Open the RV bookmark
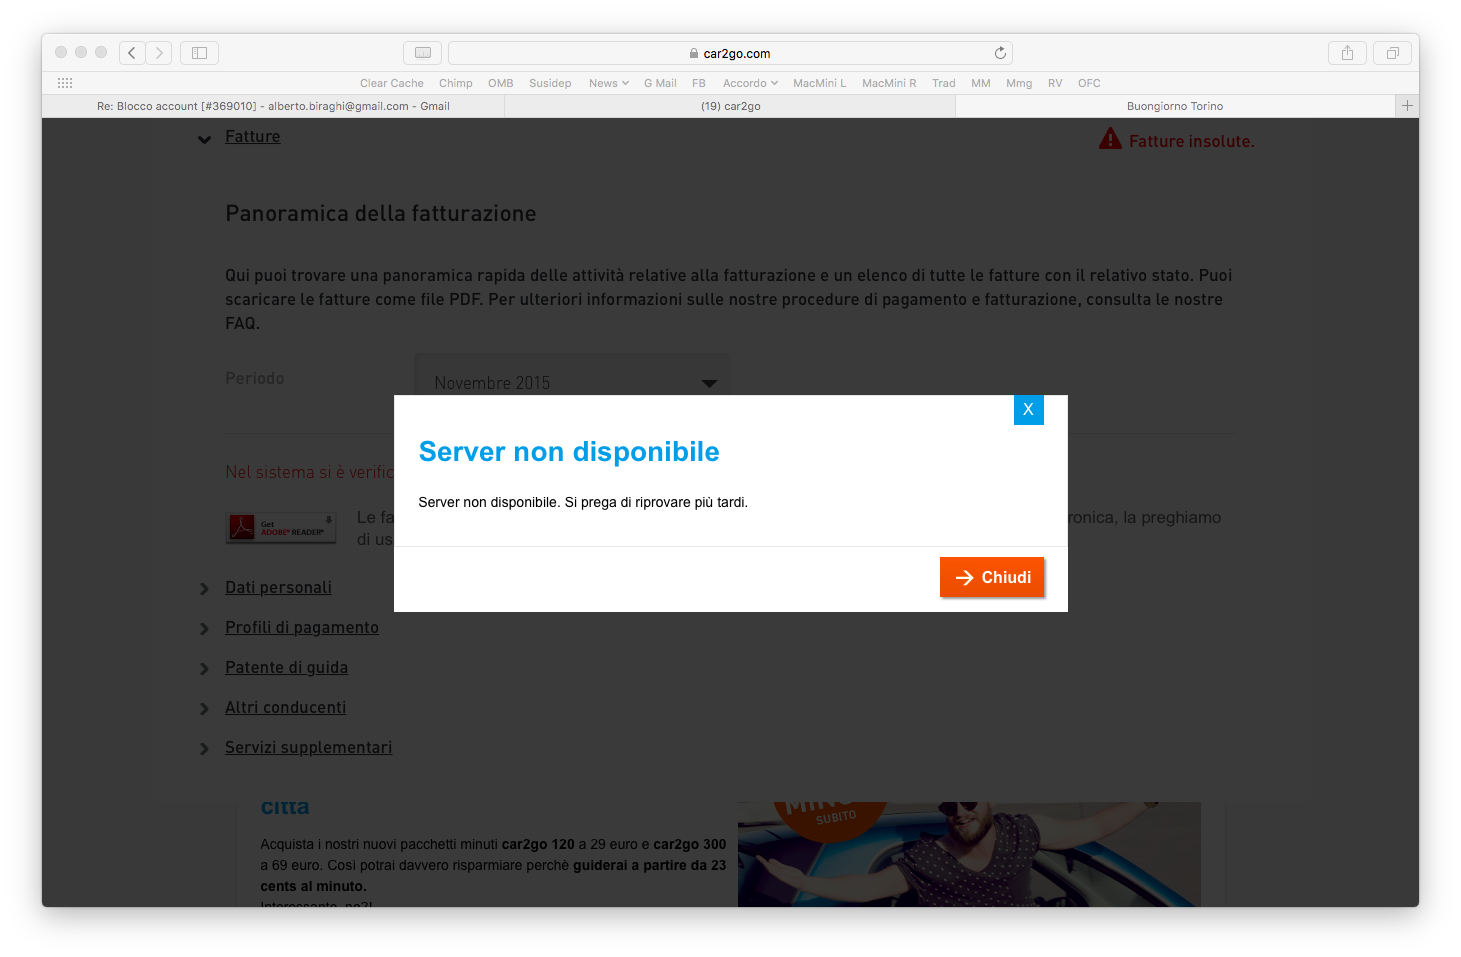The image size is (1461, 957). [1055, 83]
